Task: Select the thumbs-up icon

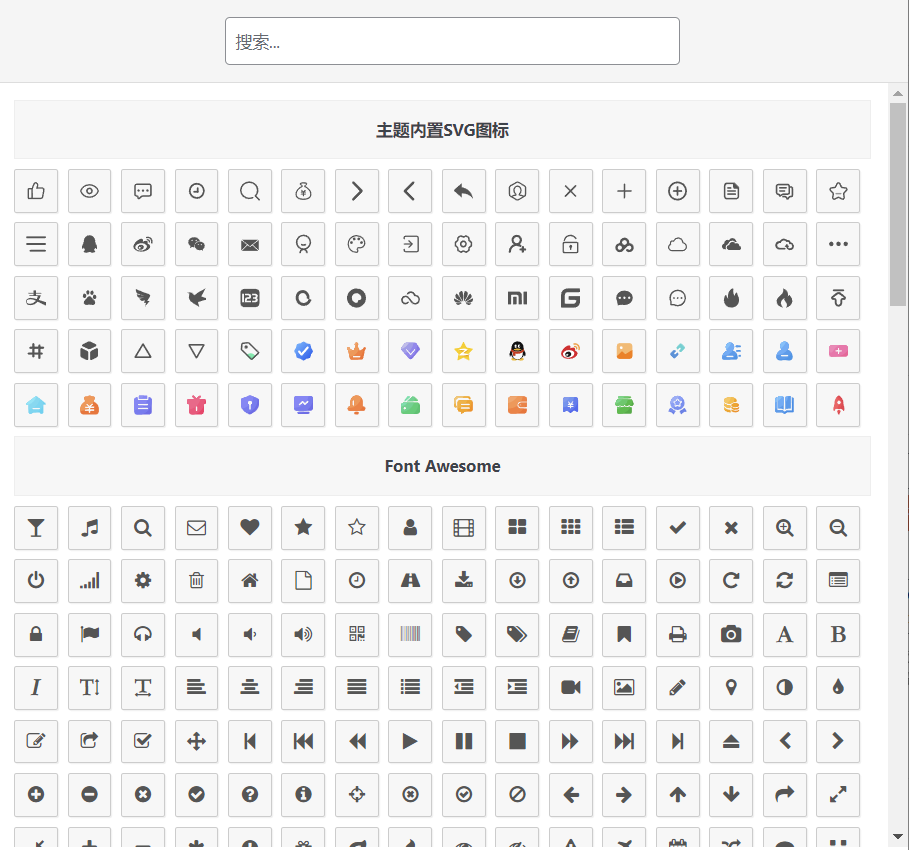Action: (36, 191)
